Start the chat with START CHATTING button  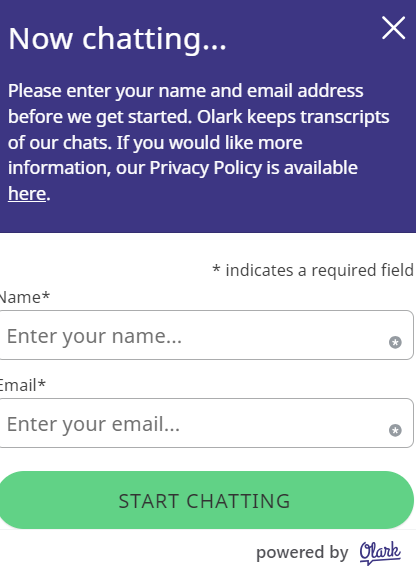[206, 500]
